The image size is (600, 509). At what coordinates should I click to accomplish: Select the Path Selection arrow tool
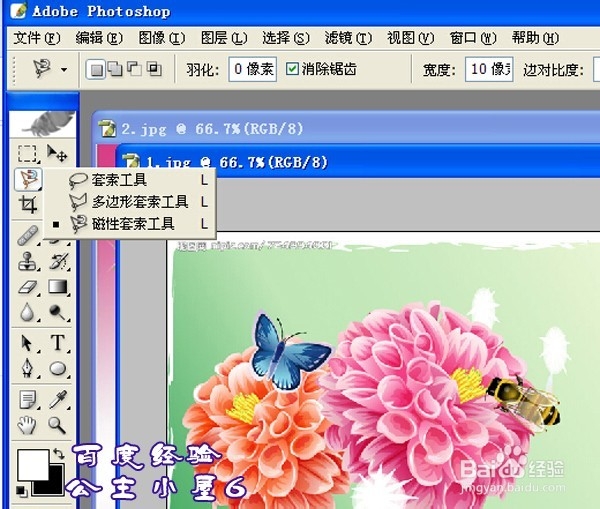pyautogui.click(x=27, y=343)
